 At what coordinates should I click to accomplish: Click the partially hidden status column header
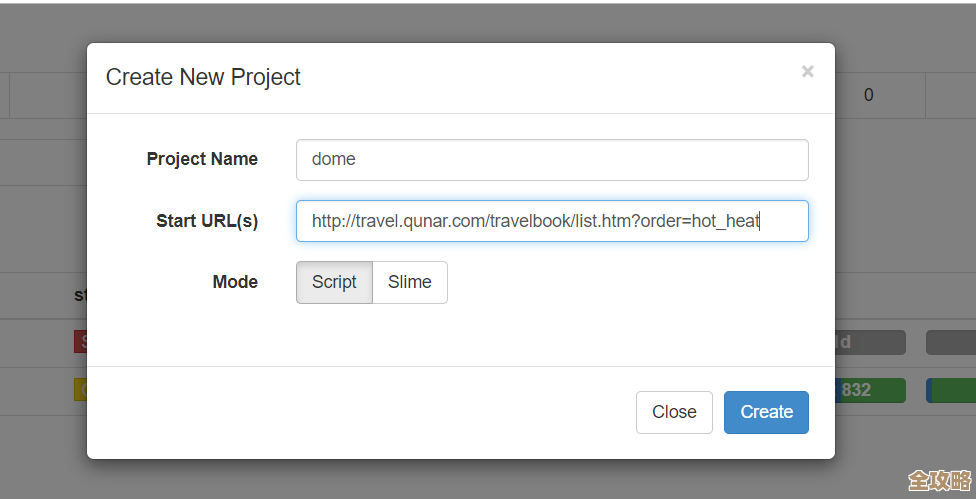pyautogui.click(x=80, y=296)
